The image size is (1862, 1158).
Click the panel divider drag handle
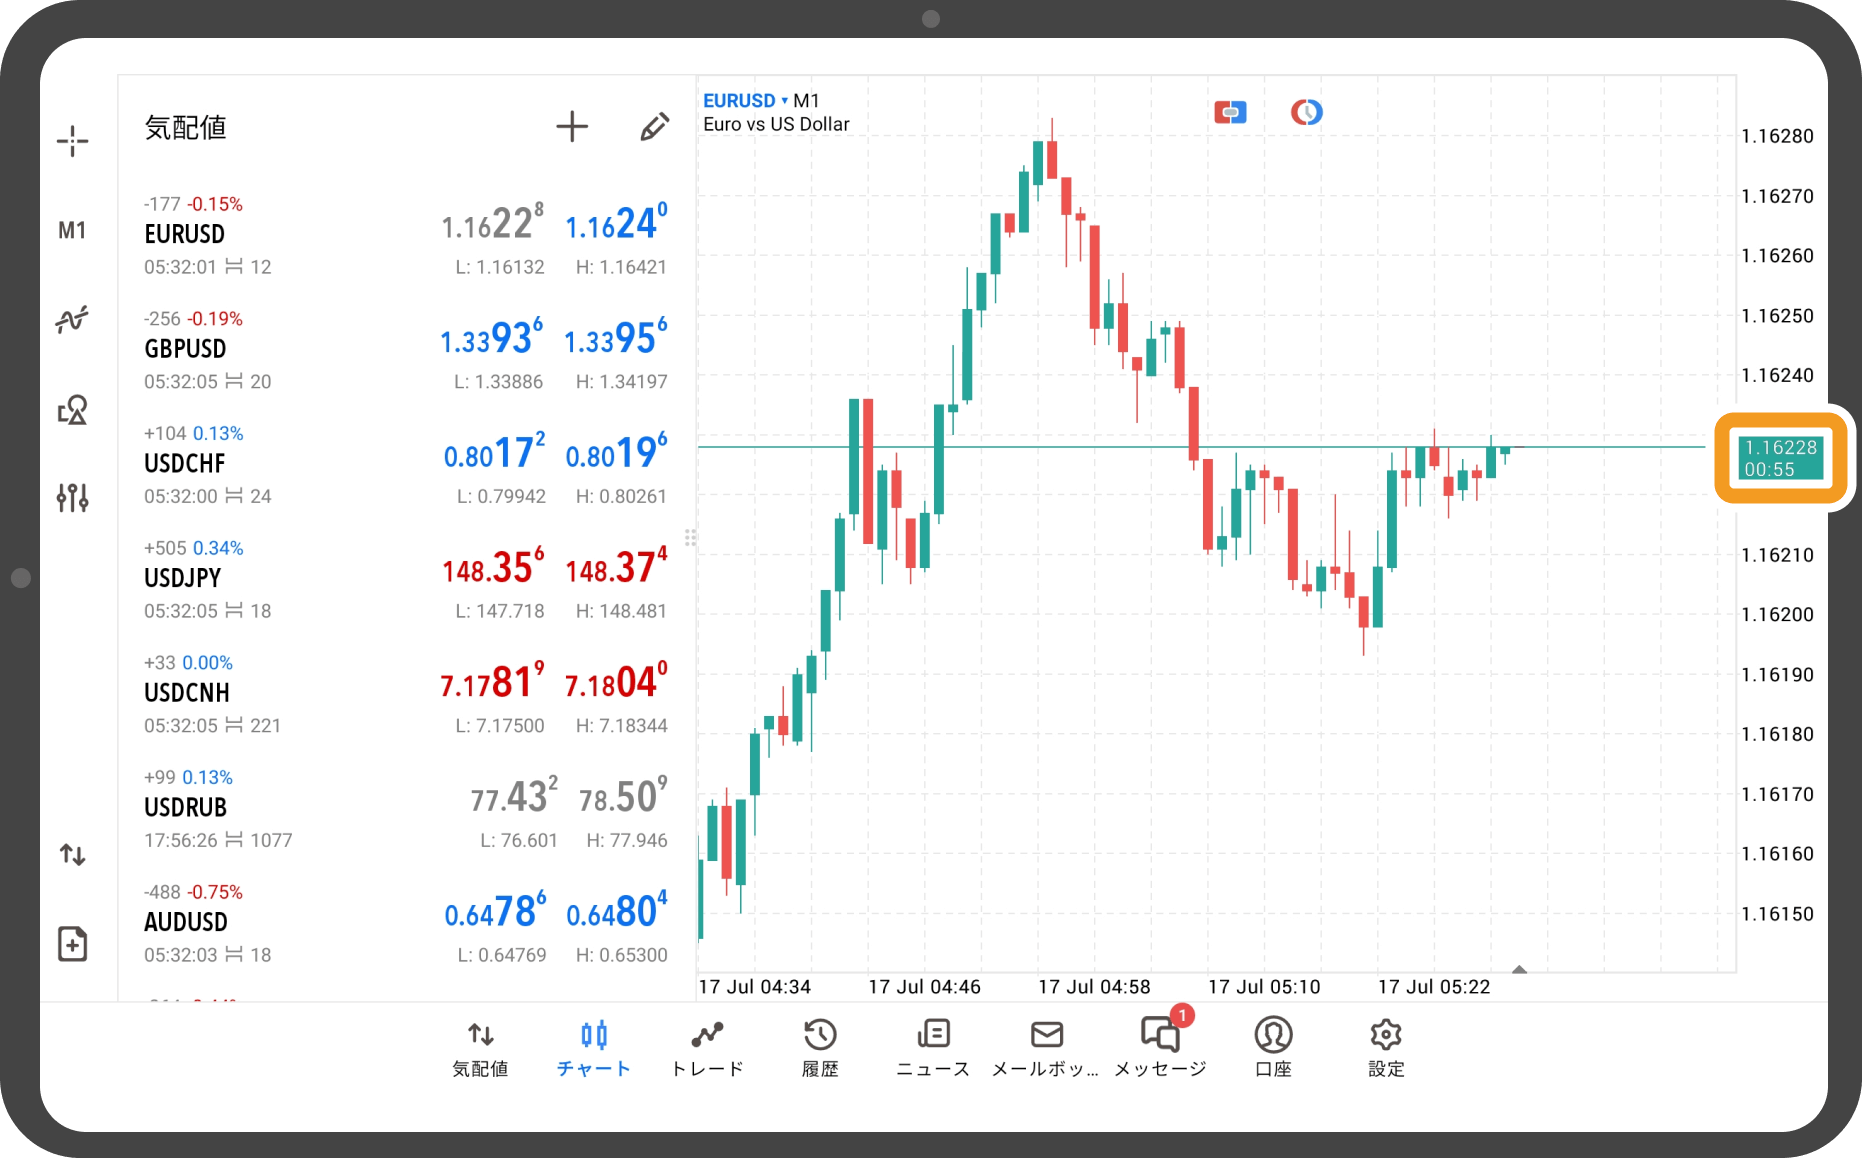tap(690, 538)
